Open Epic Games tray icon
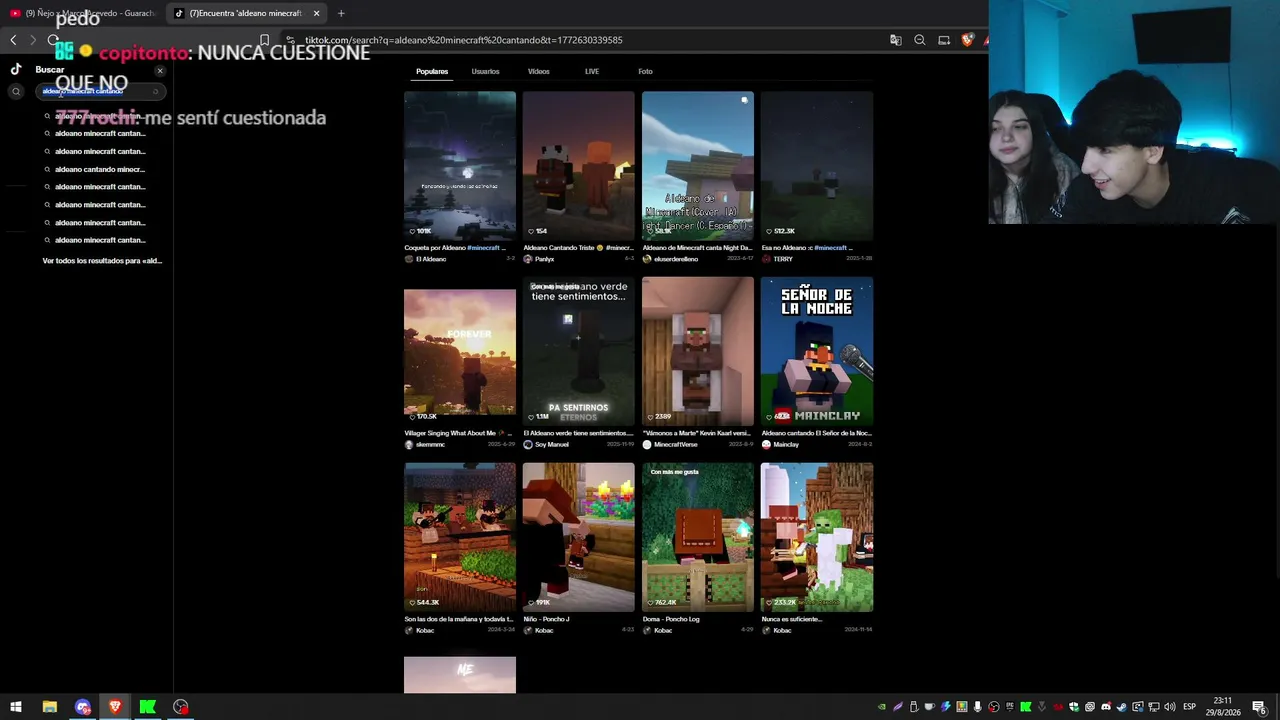The image size is (1280, 720). tap(1010, 707)
